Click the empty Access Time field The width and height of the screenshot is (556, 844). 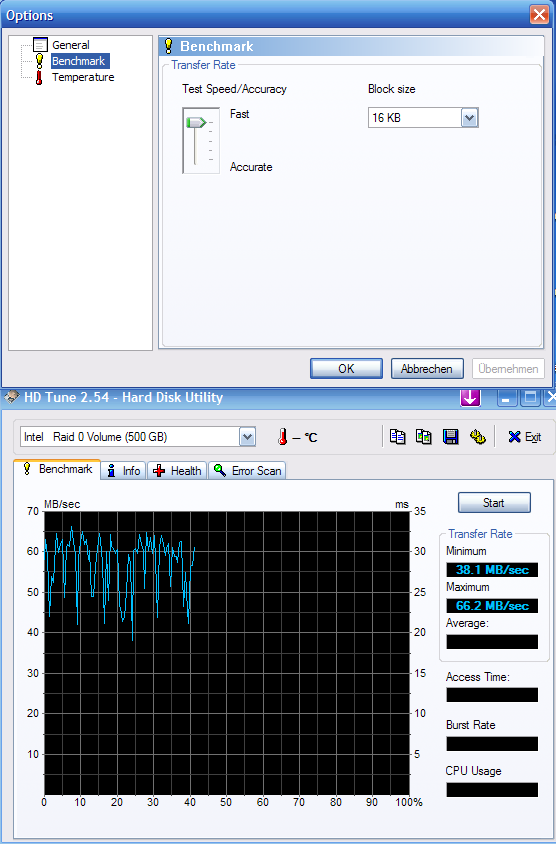[492, 695]
